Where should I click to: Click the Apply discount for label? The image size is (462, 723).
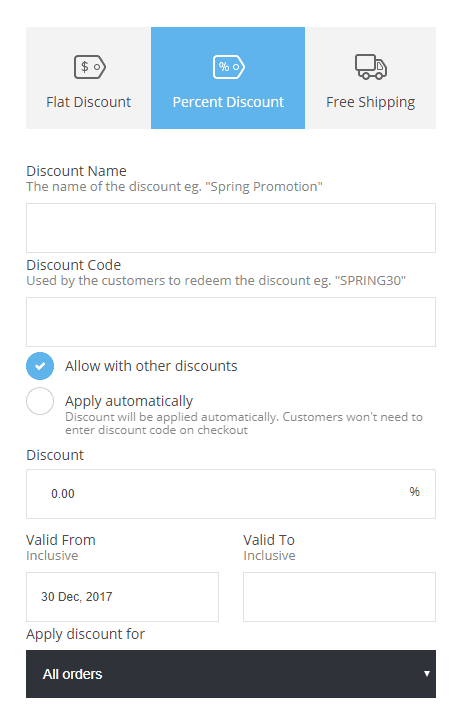coord(85,634)
